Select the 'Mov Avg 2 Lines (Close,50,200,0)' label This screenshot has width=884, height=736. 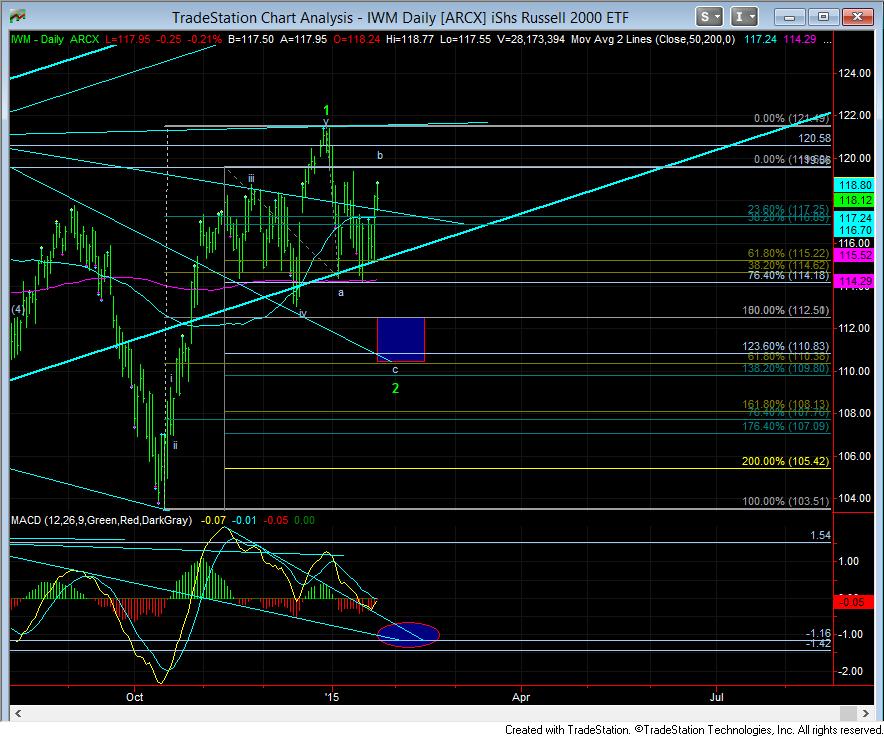point(653,39)
